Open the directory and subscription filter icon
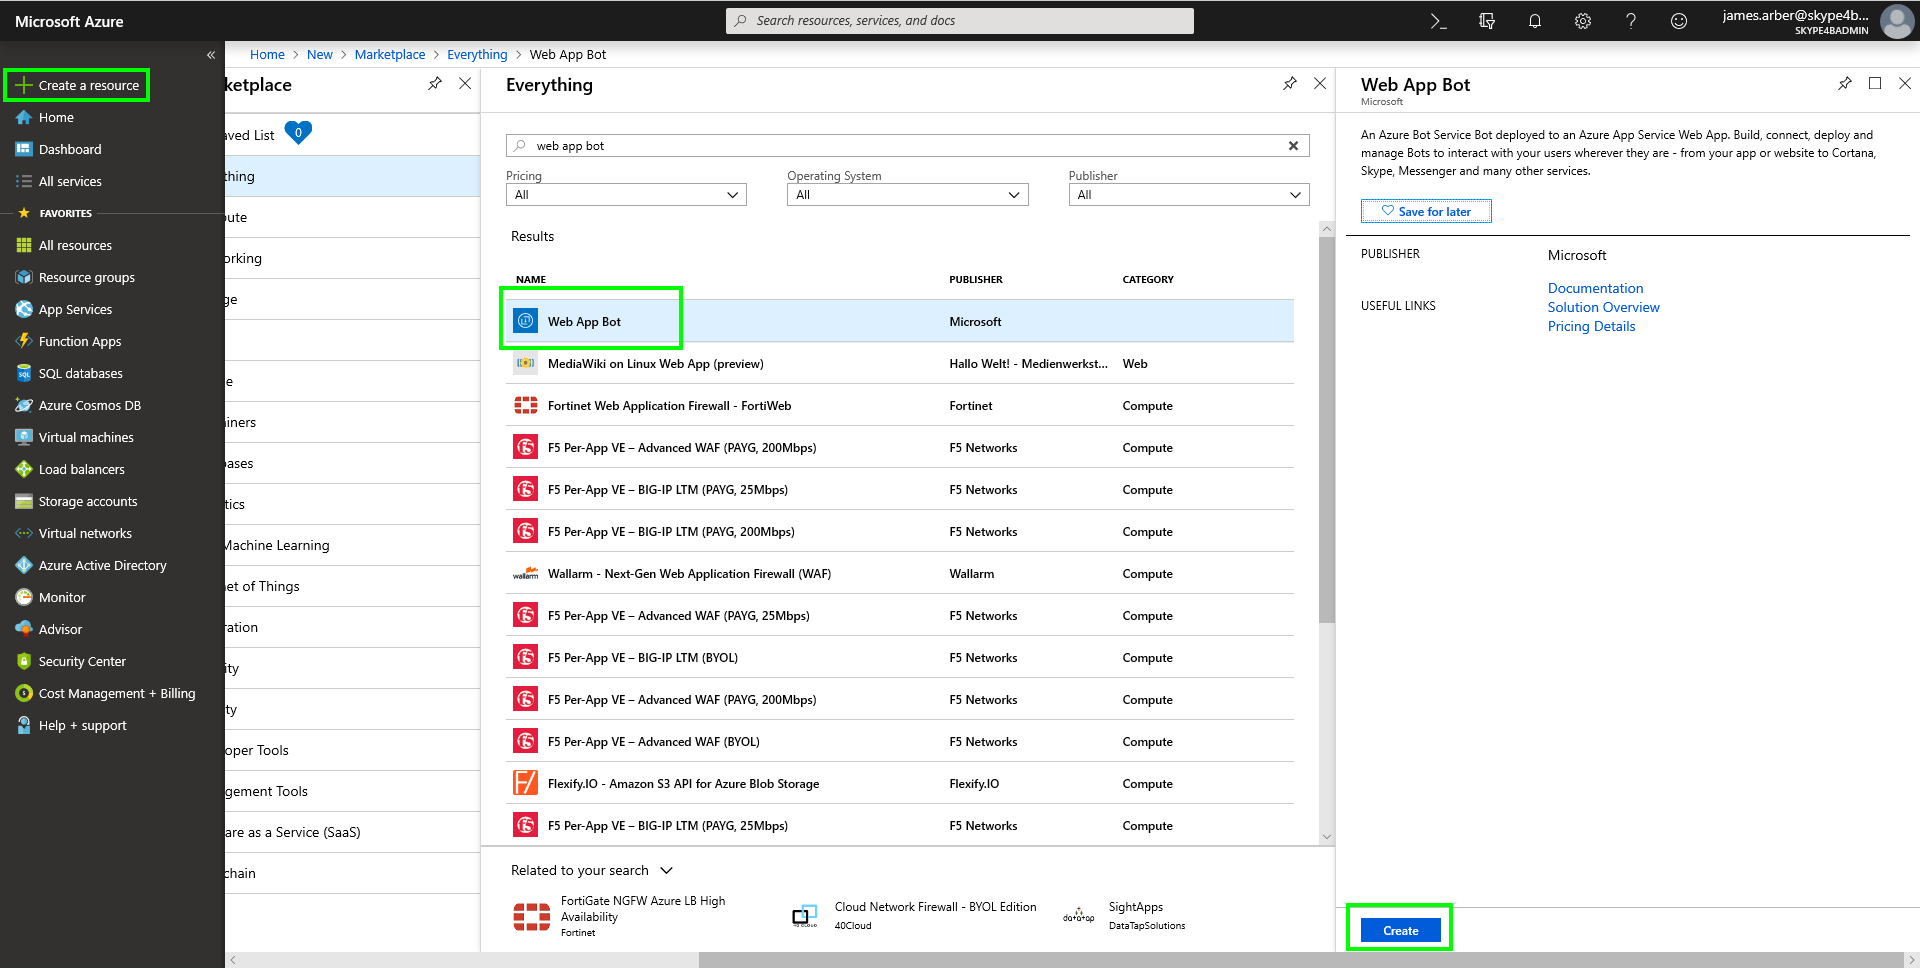Screen dimensions: 1920x968 (1487, 21)
